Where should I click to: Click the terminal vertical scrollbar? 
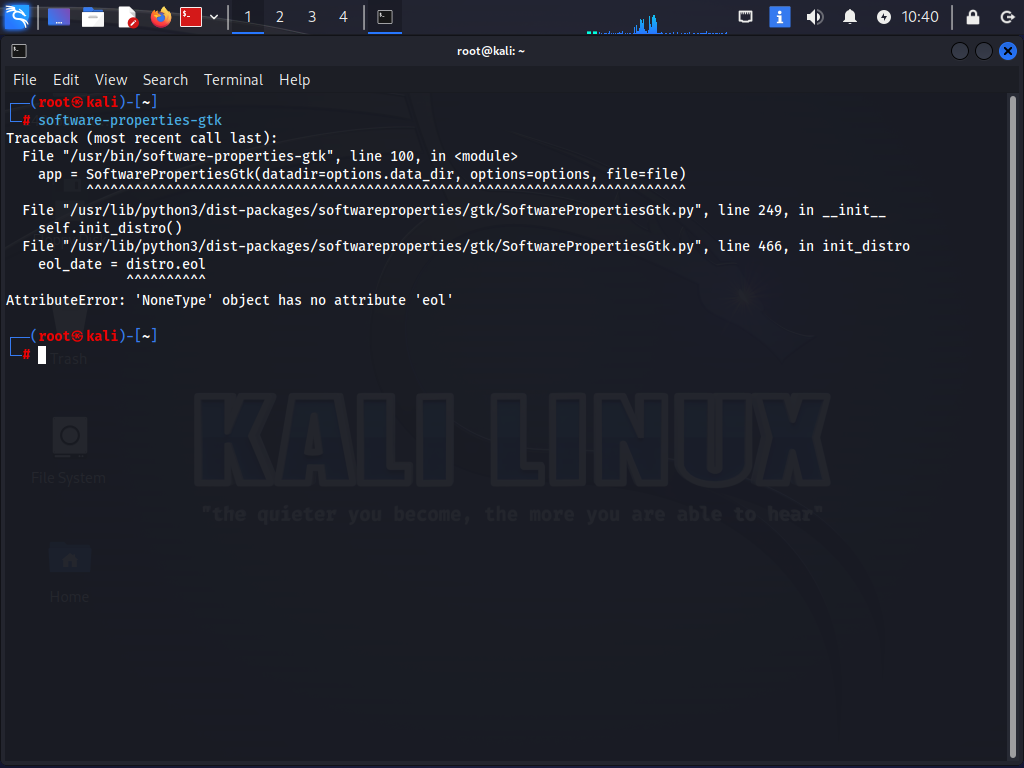pyautogui.click(x=1013, y=426)
